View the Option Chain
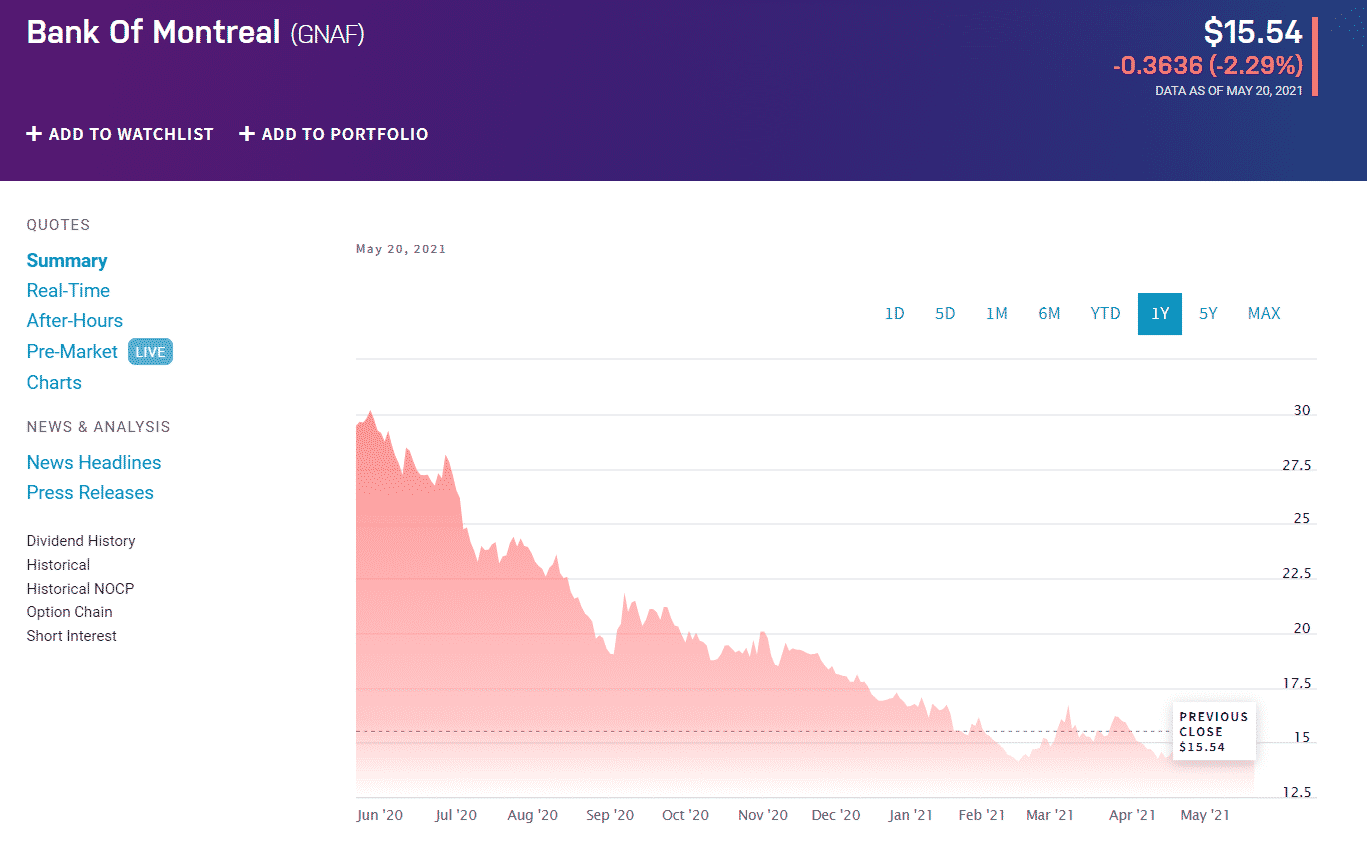The height and width of the screenshot is (867, 1367). (x=70, y=612)
